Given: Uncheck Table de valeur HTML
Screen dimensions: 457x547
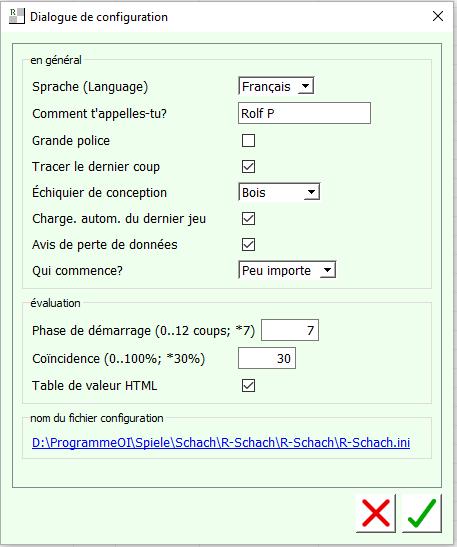Looking at the screenshot, I should click(x=248, y=385).
